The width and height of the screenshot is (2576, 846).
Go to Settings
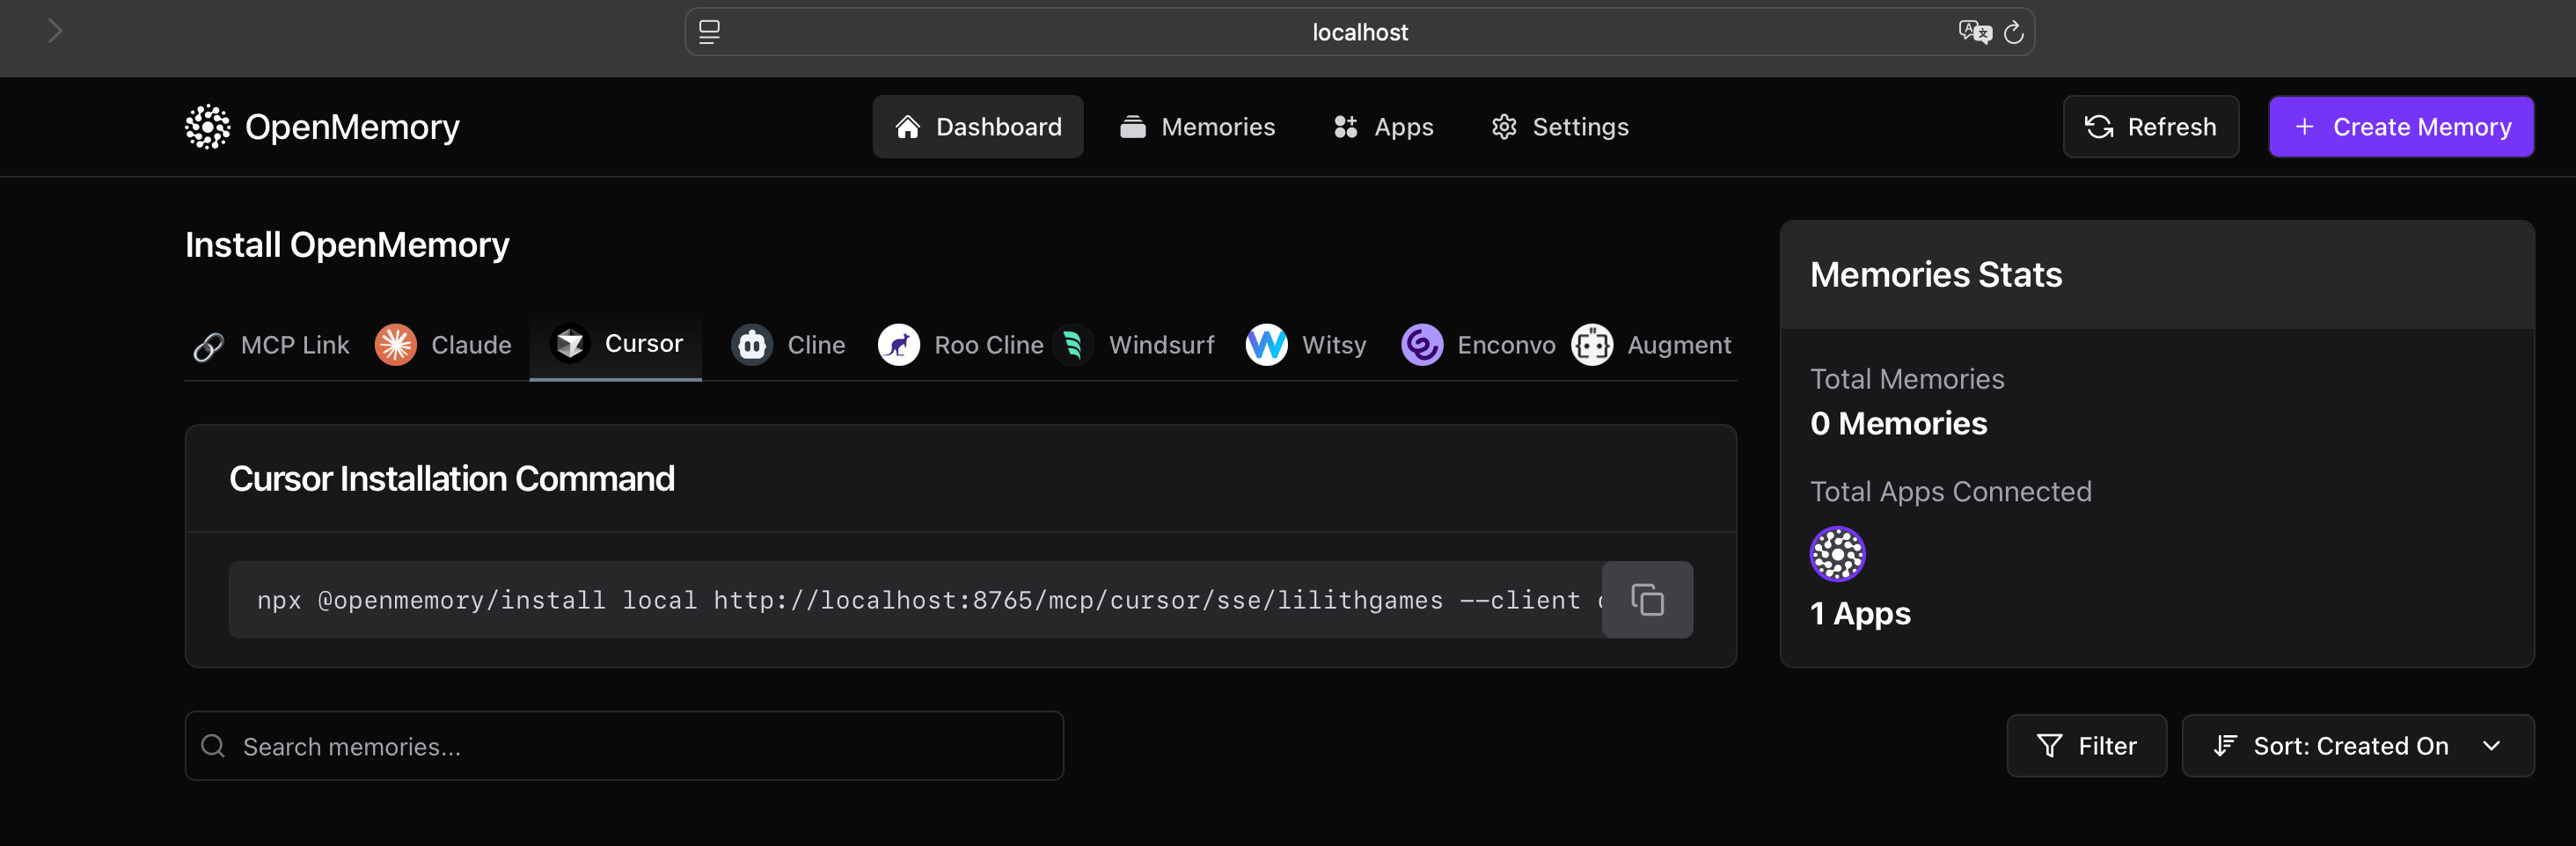1558,126
